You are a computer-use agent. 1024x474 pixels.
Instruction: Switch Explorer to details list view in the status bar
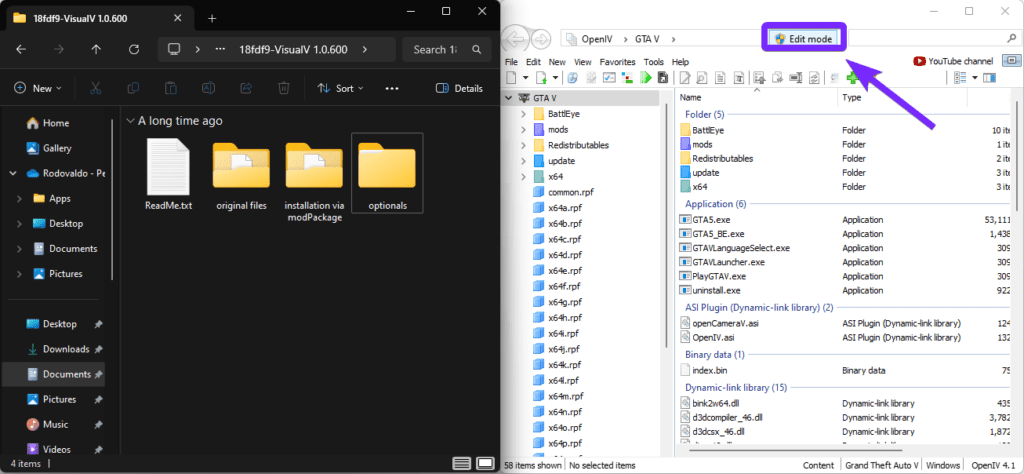(462, 464)
